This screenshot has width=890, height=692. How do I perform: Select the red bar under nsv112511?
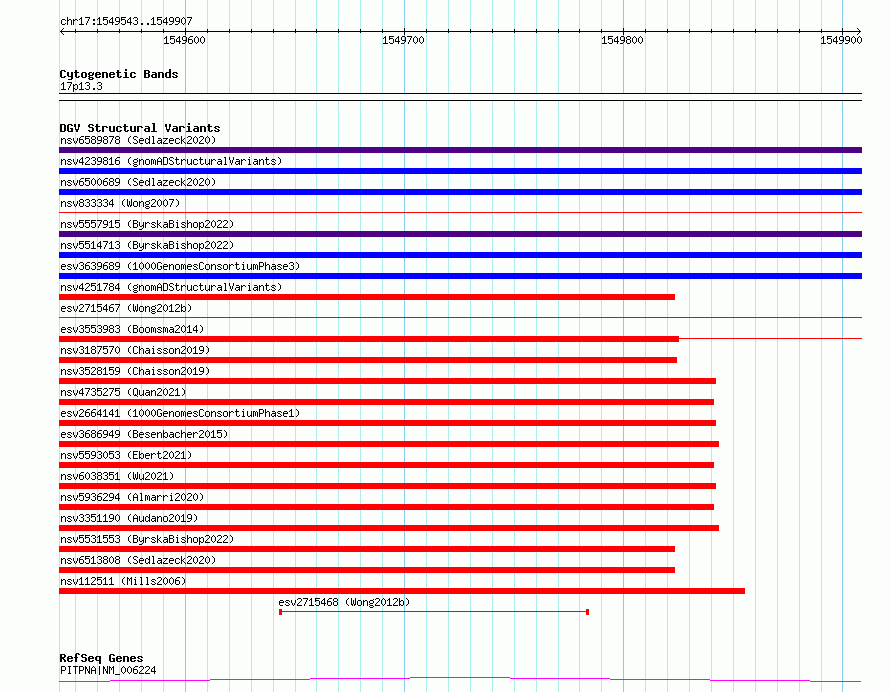point(402,592)
